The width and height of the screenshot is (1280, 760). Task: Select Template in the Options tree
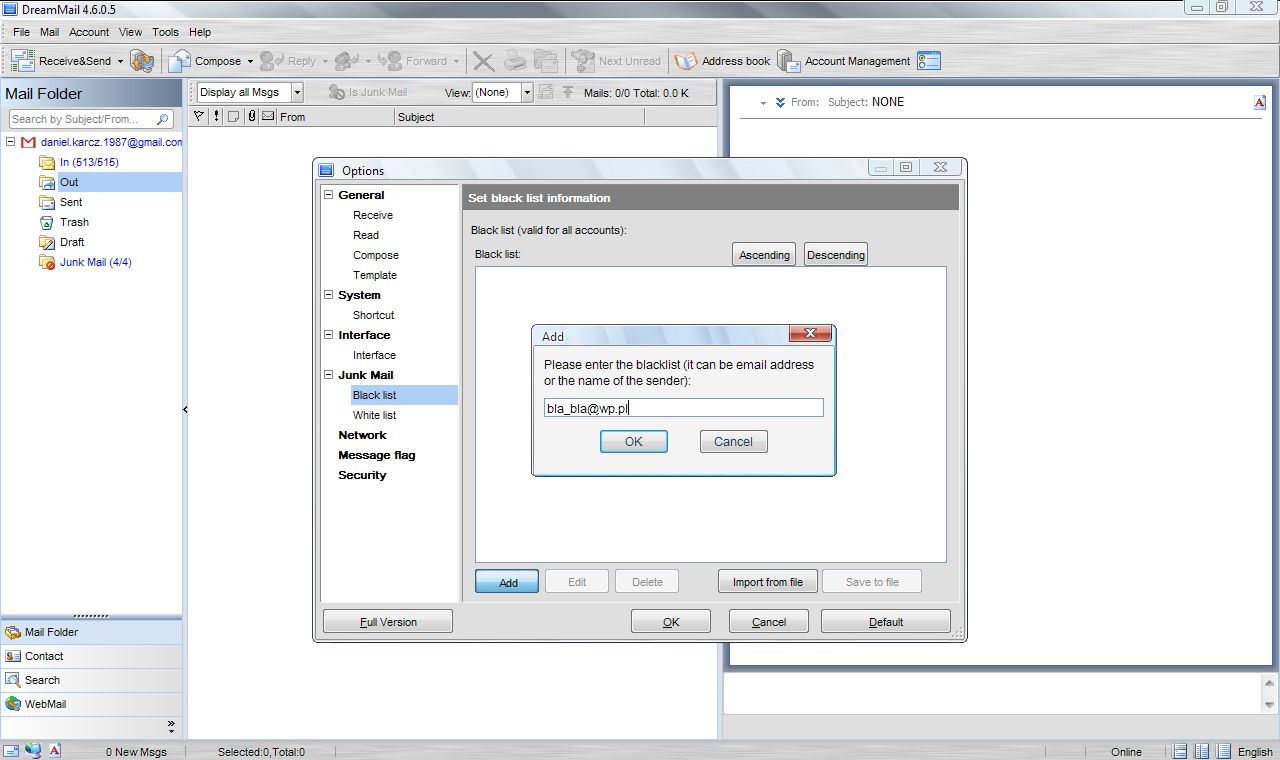point(375,275)
